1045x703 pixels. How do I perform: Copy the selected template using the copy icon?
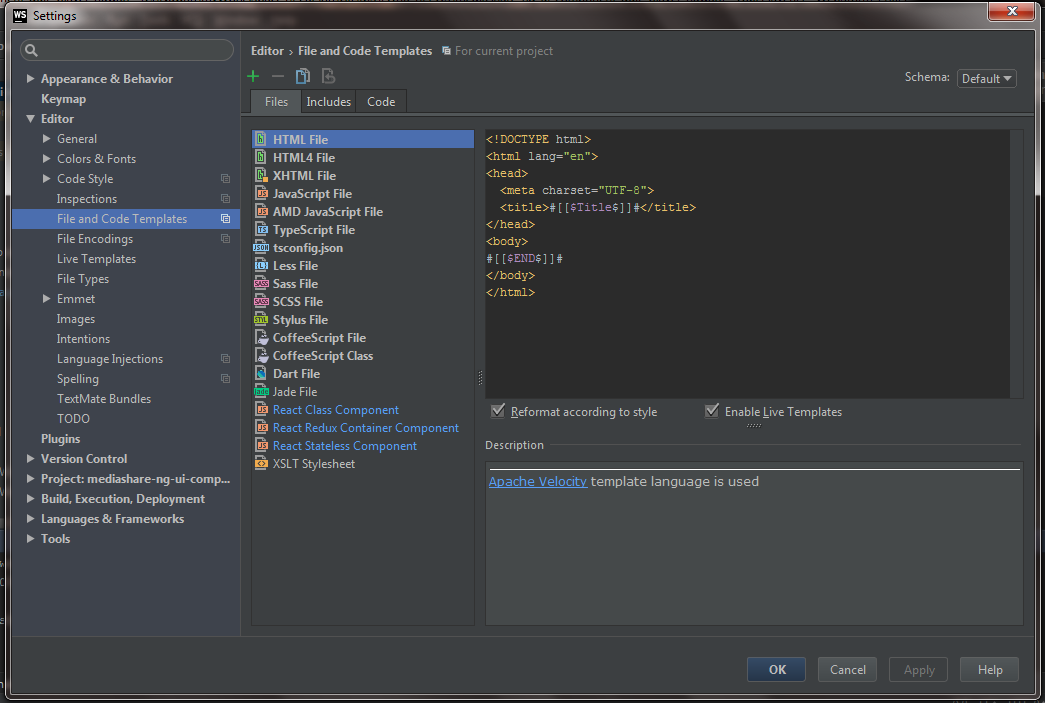point(303,76)
